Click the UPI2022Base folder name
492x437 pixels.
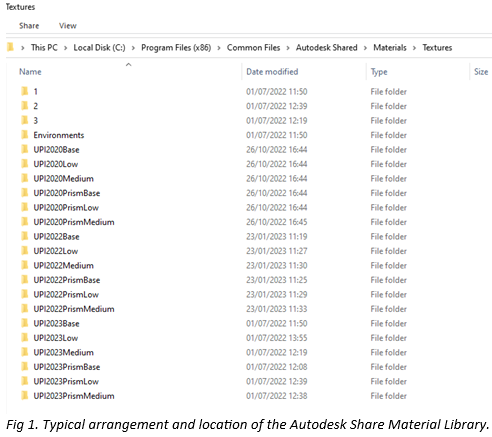[x=56, y=237]
